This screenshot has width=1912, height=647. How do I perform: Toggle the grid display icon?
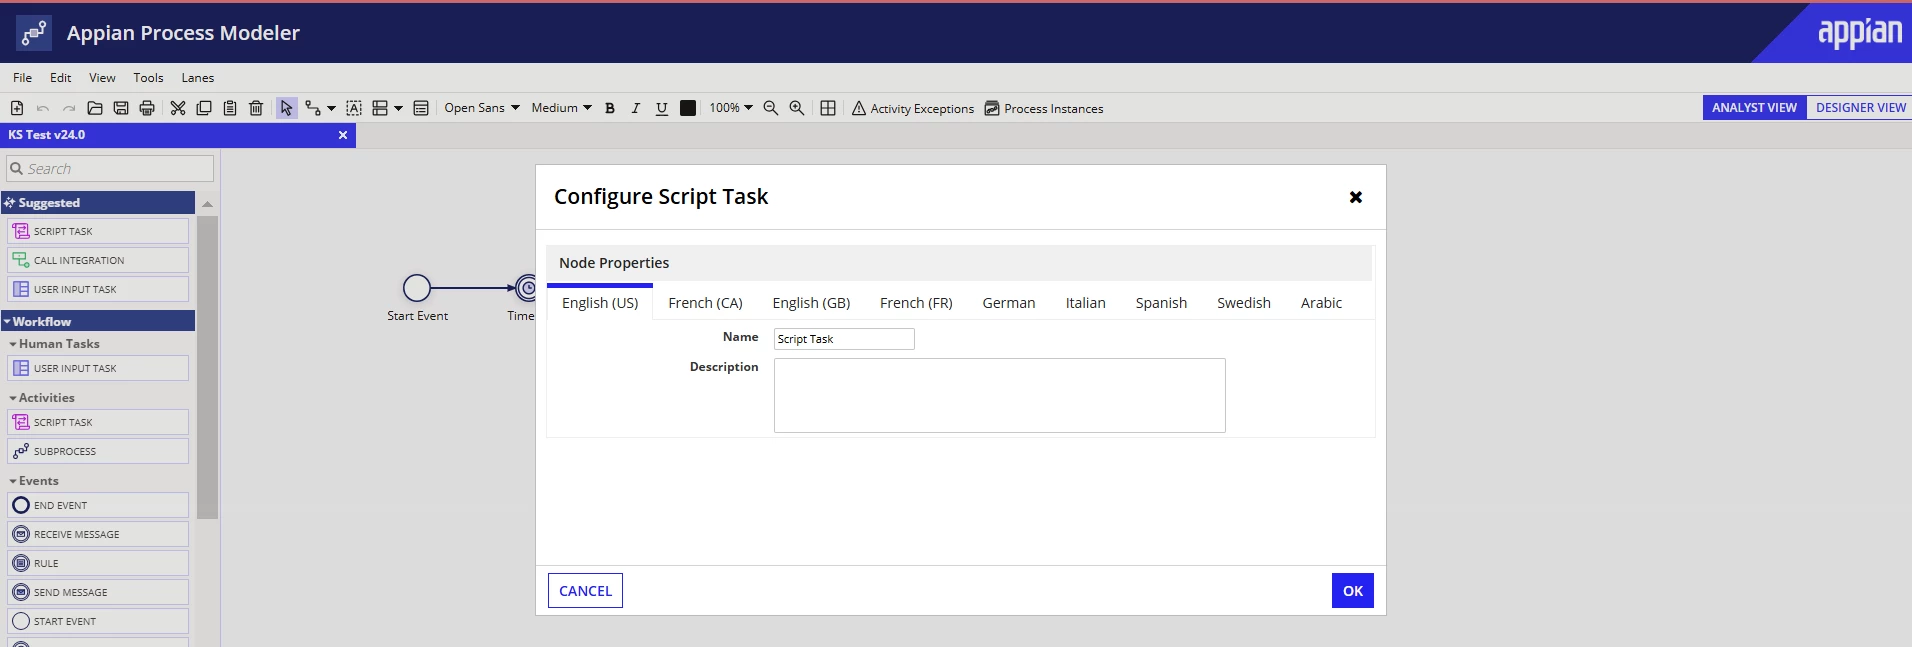828,108
